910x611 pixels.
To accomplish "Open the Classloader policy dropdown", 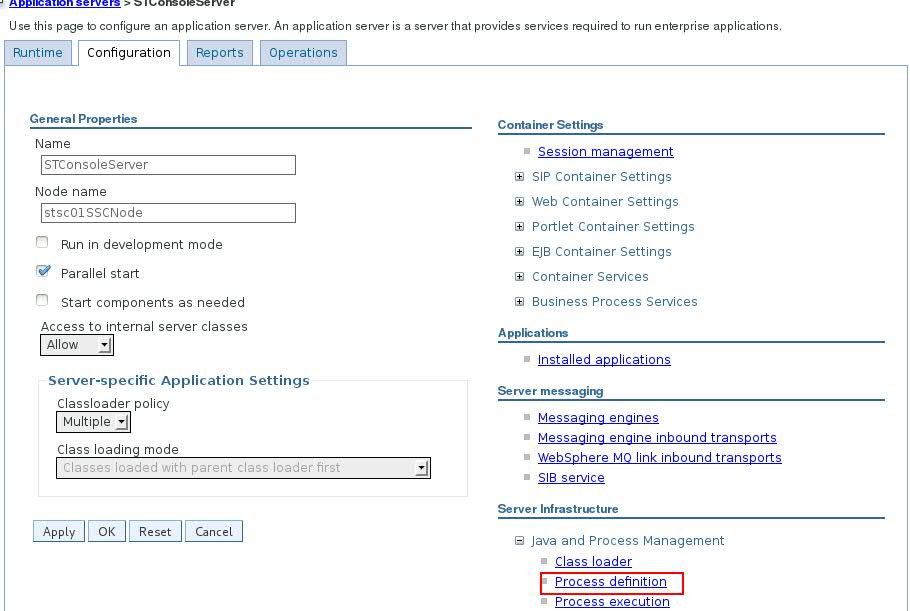I will coord(93,422).
